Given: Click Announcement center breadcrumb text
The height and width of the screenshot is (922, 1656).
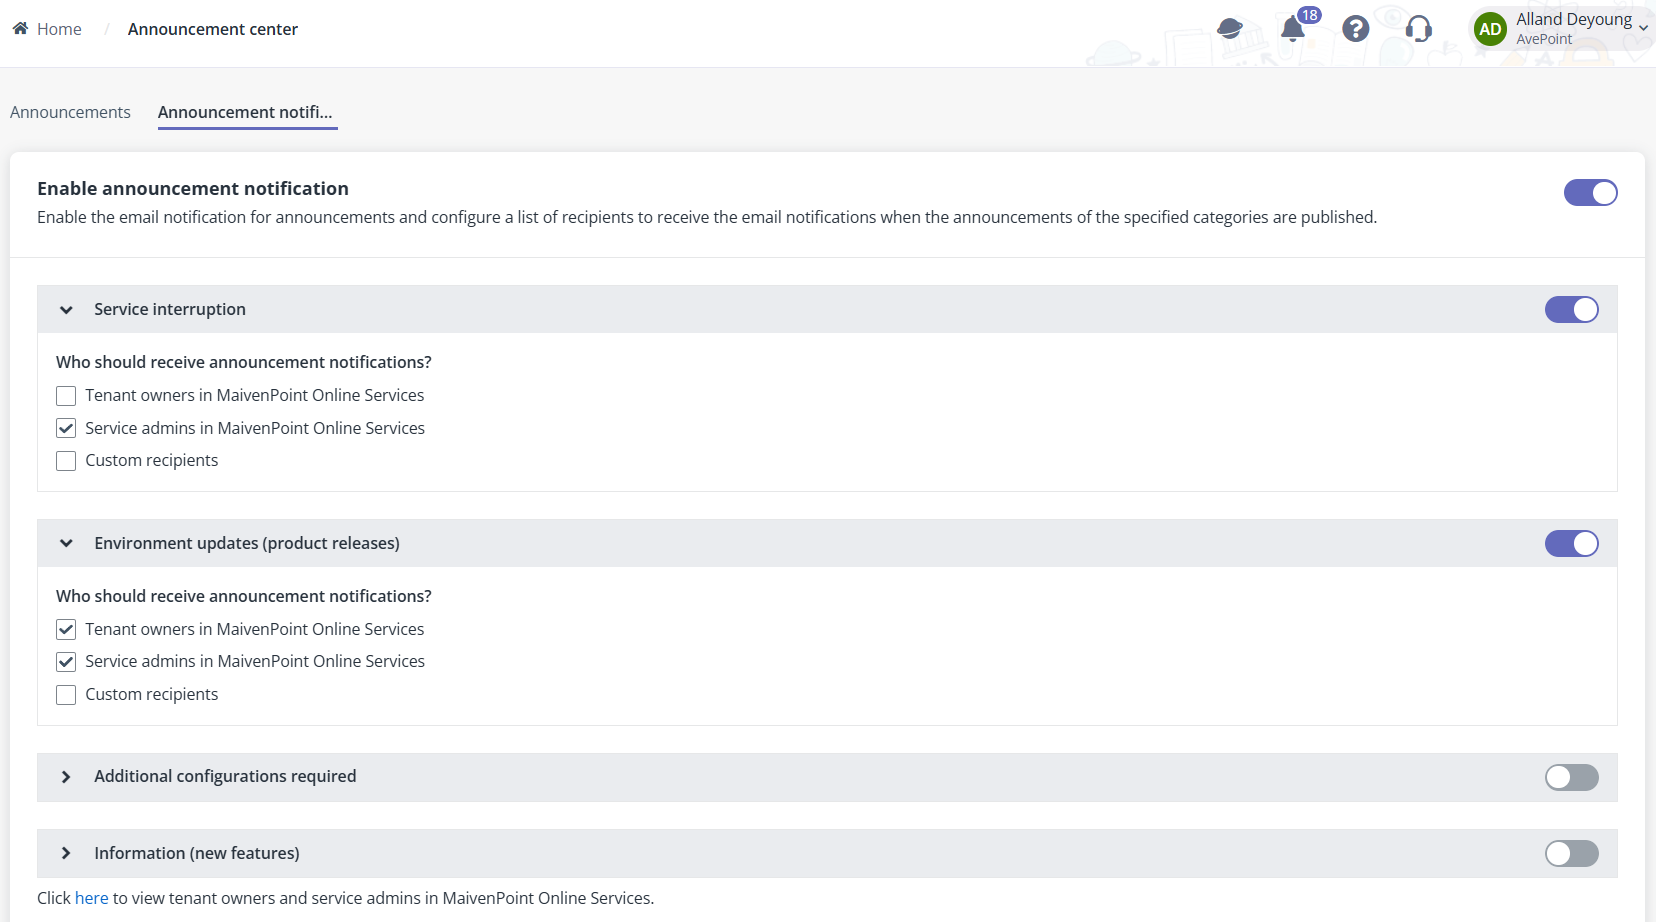Looking at the screenshot, I should pos(213,29).
